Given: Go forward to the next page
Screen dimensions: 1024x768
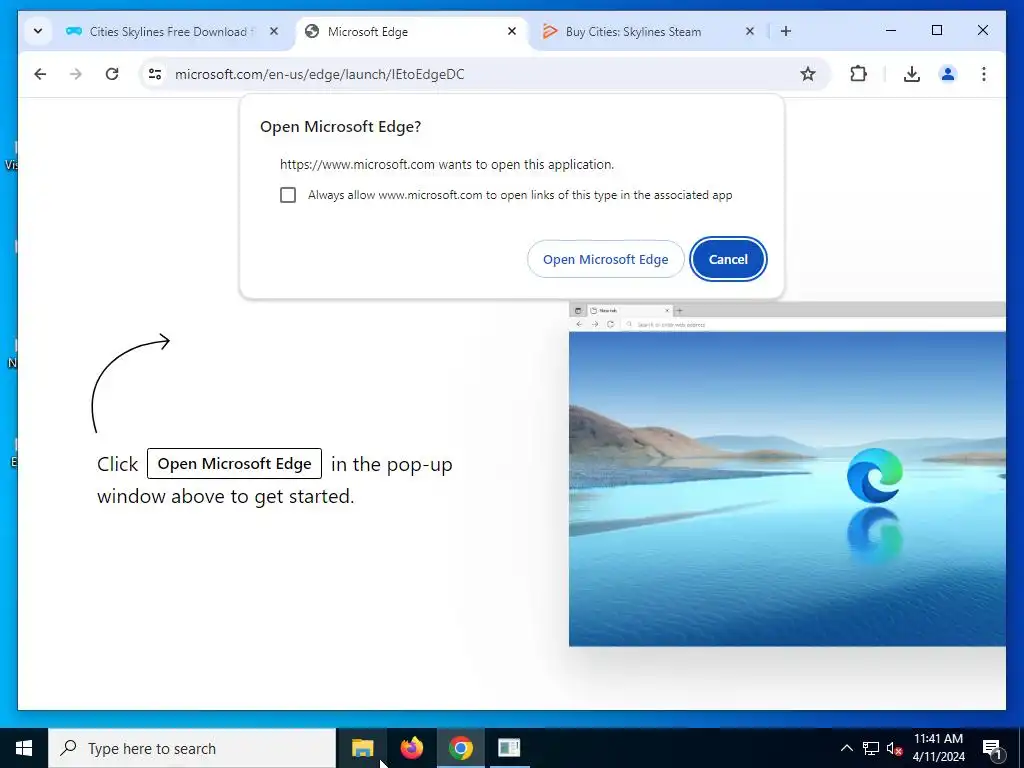Looking at the screenshot, I should [x=76, y=74].
